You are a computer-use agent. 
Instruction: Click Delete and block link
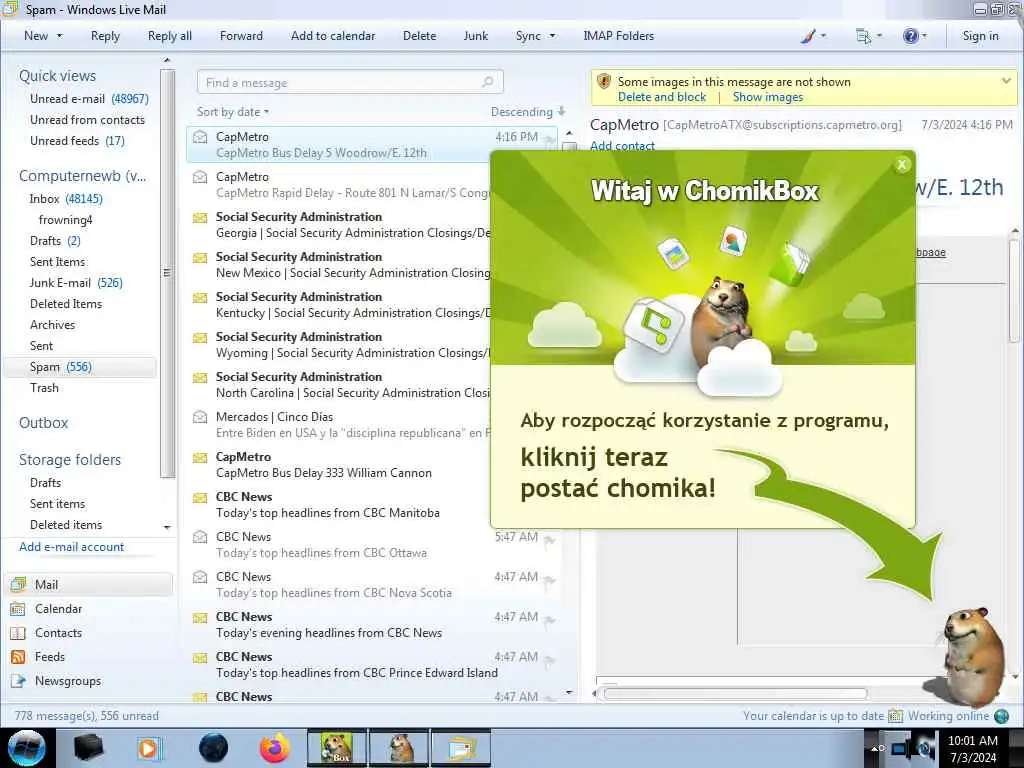click(662, 97)
